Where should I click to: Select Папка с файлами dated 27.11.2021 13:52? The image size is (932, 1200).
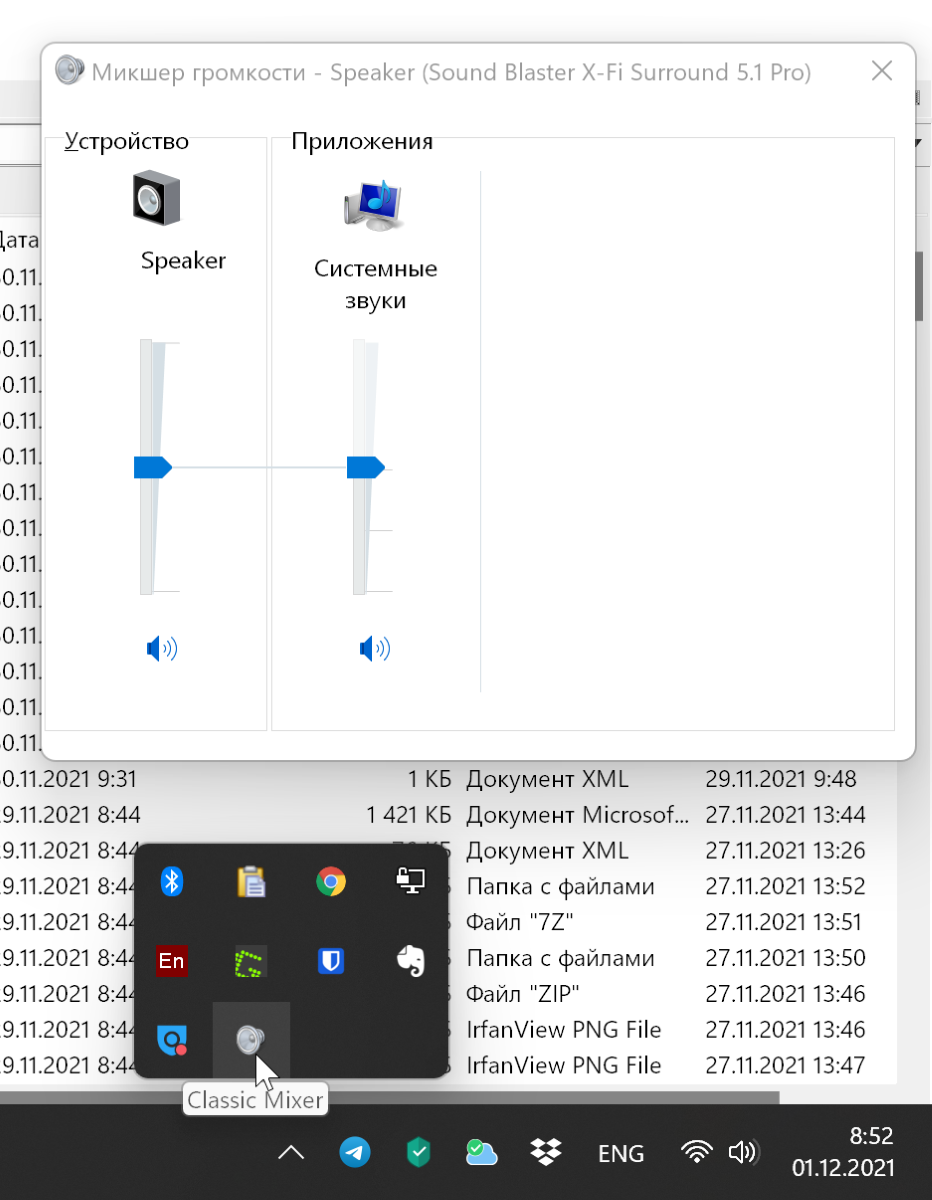[x=560, y=886]
